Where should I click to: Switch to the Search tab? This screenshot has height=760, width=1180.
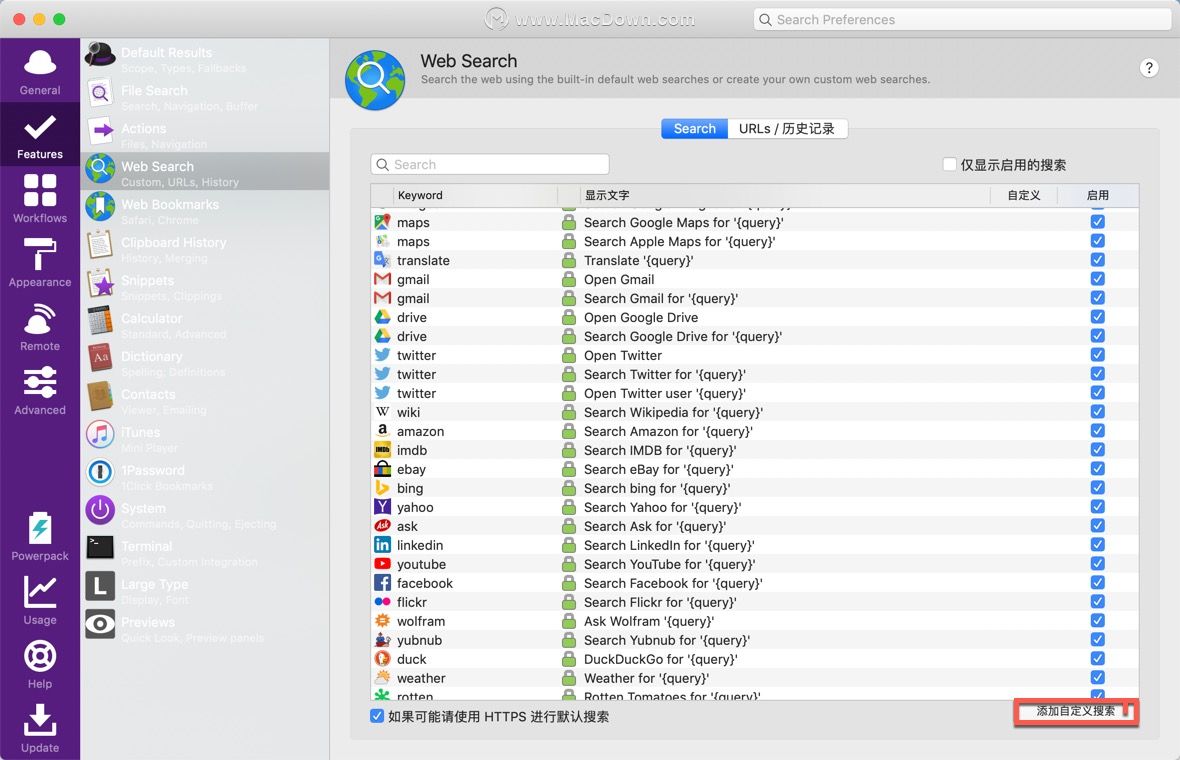pos(694,129)
